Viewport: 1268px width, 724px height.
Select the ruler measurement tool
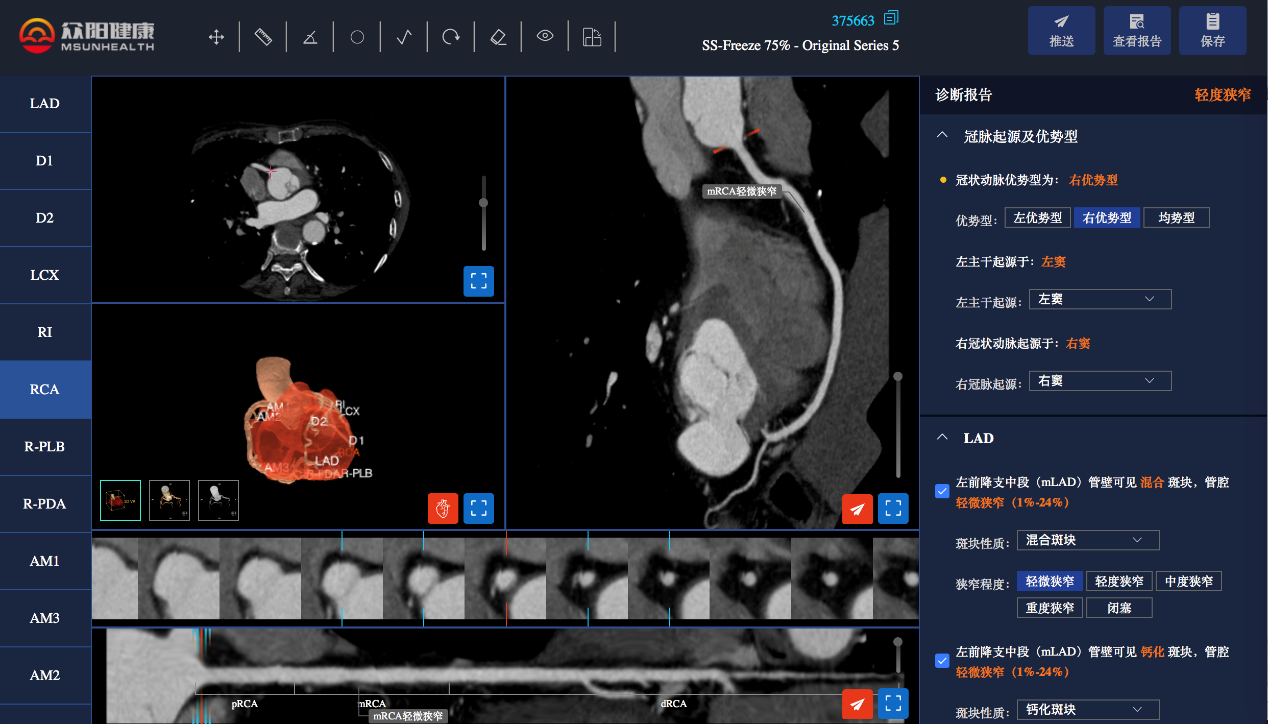263,37
